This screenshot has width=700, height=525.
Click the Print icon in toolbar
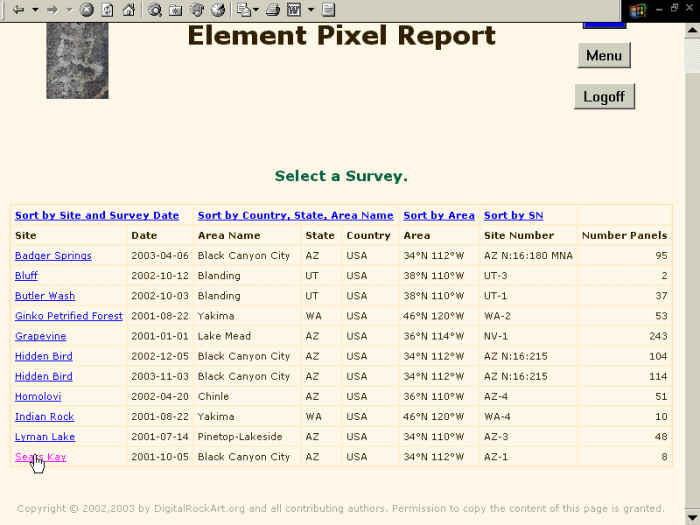pos(272,10)
